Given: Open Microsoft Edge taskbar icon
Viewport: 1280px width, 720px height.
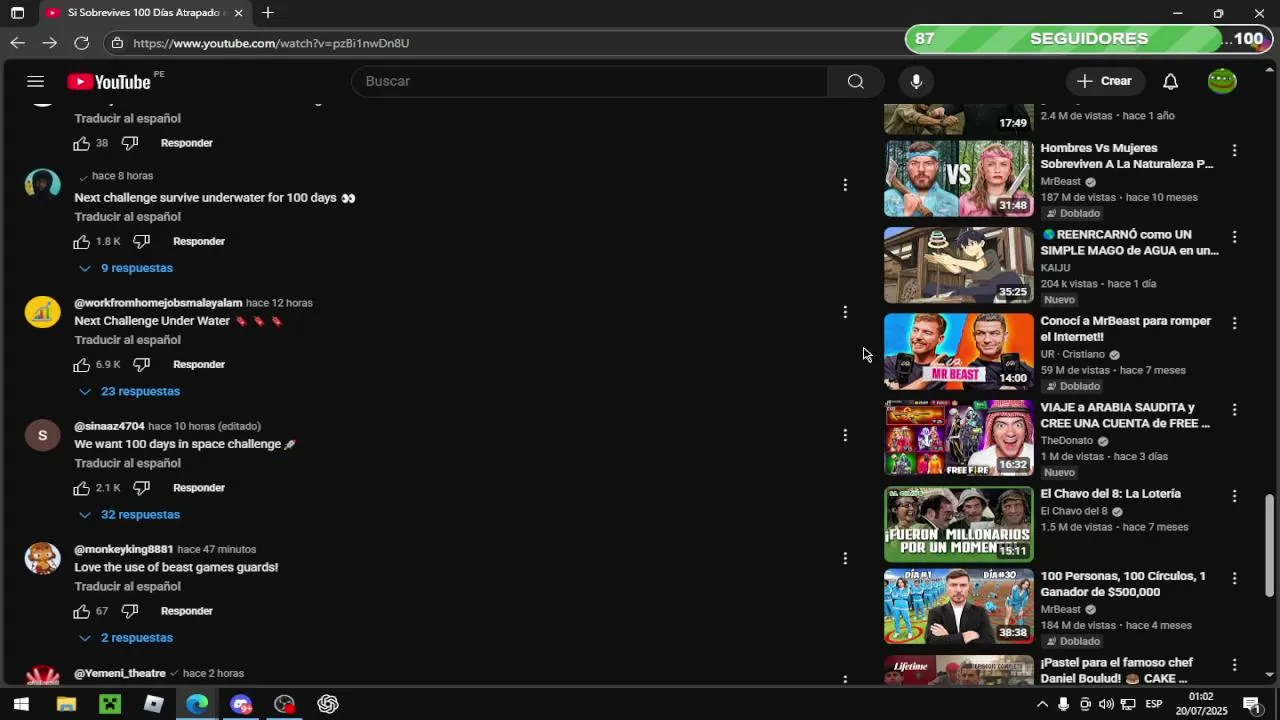Looking at the screenshot, I should coord(197,704).
